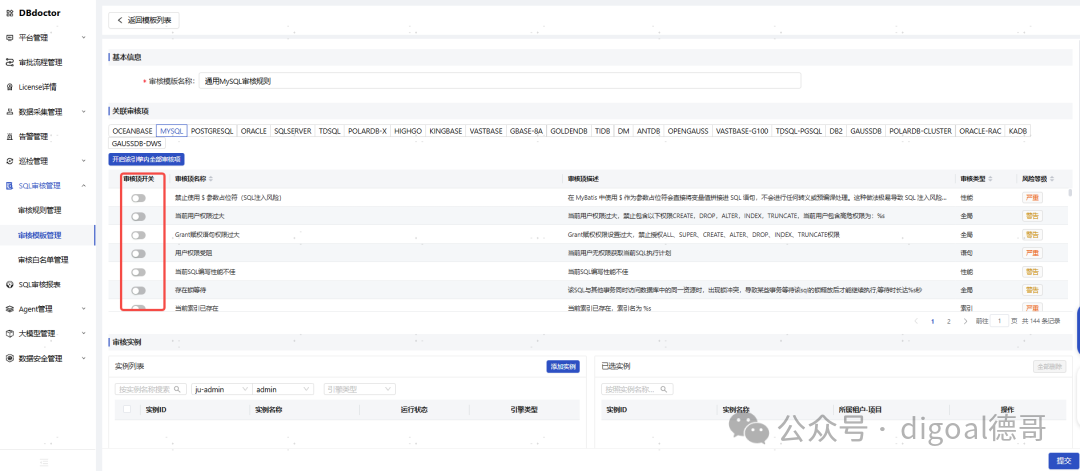
Task: Click the 按实例名称搜索 input in 实例列表
Action: [x=151, y=389]
